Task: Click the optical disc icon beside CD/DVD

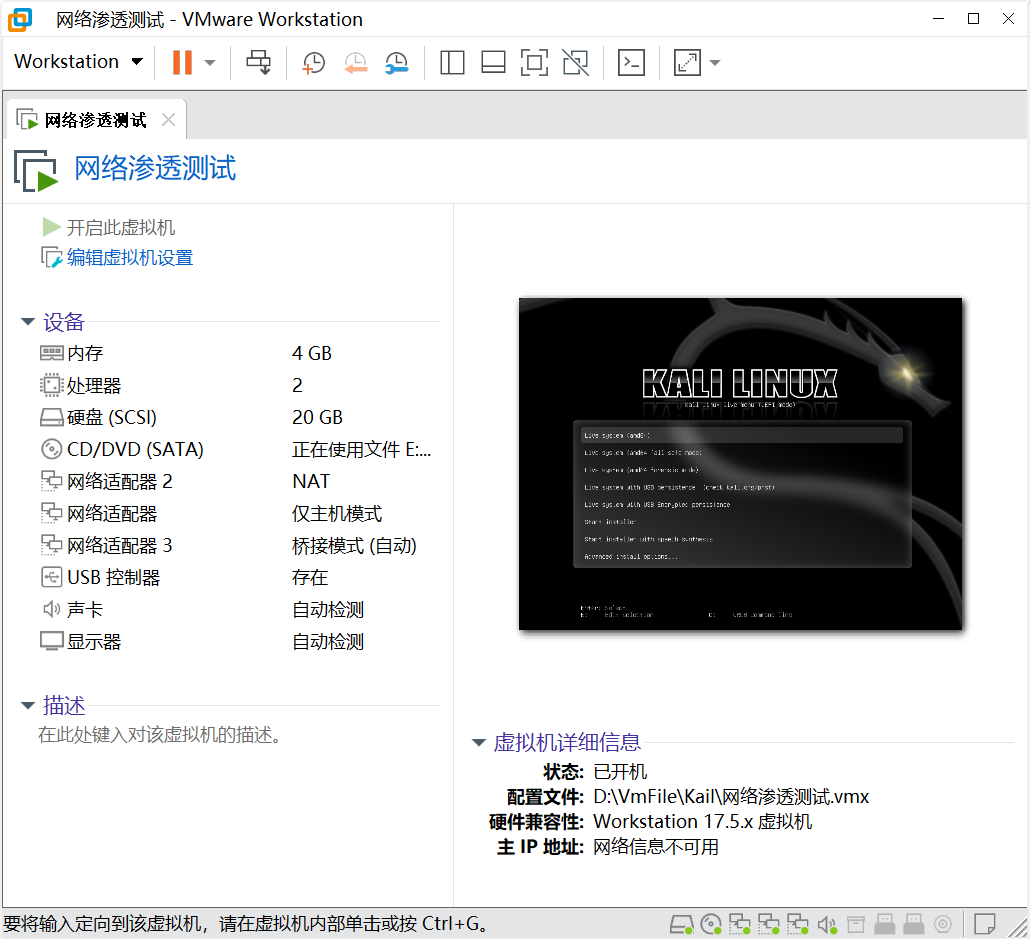Action: 51,449
